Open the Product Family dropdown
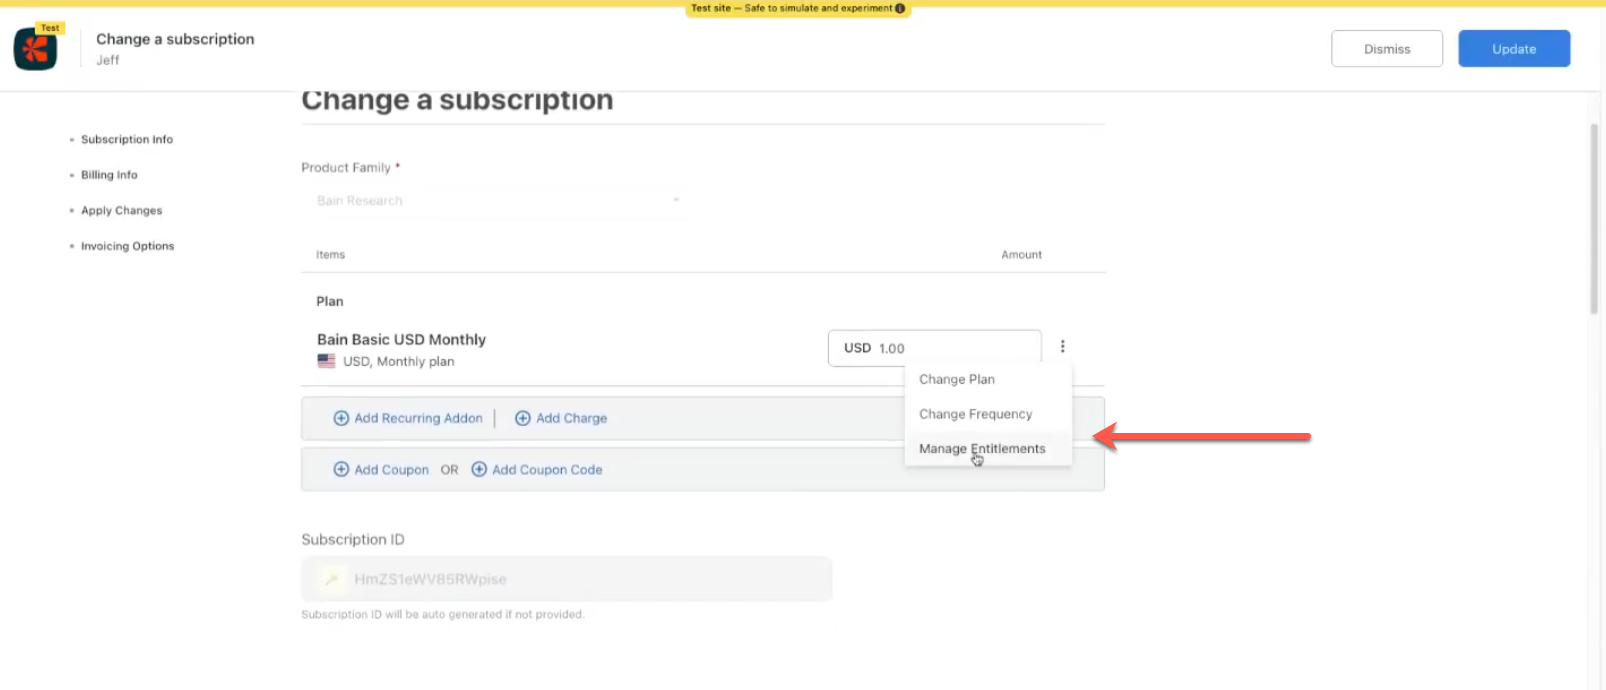 [497, 201]
